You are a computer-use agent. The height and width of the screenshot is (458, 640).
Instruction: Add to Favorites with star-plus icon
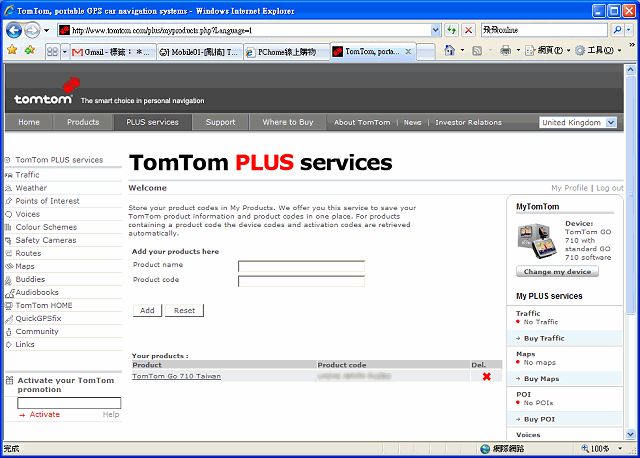click(x=30, y=50)
